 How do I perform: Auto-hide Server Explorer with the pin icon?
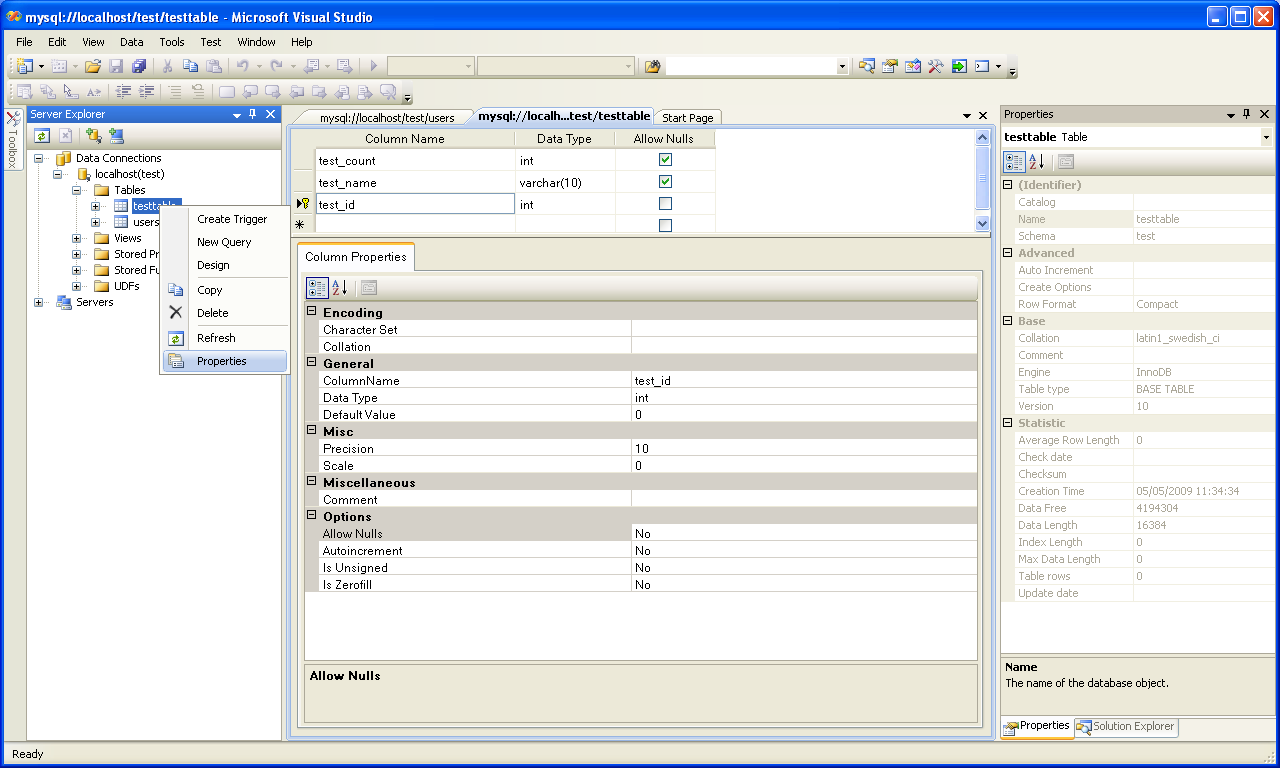(253, 115)
